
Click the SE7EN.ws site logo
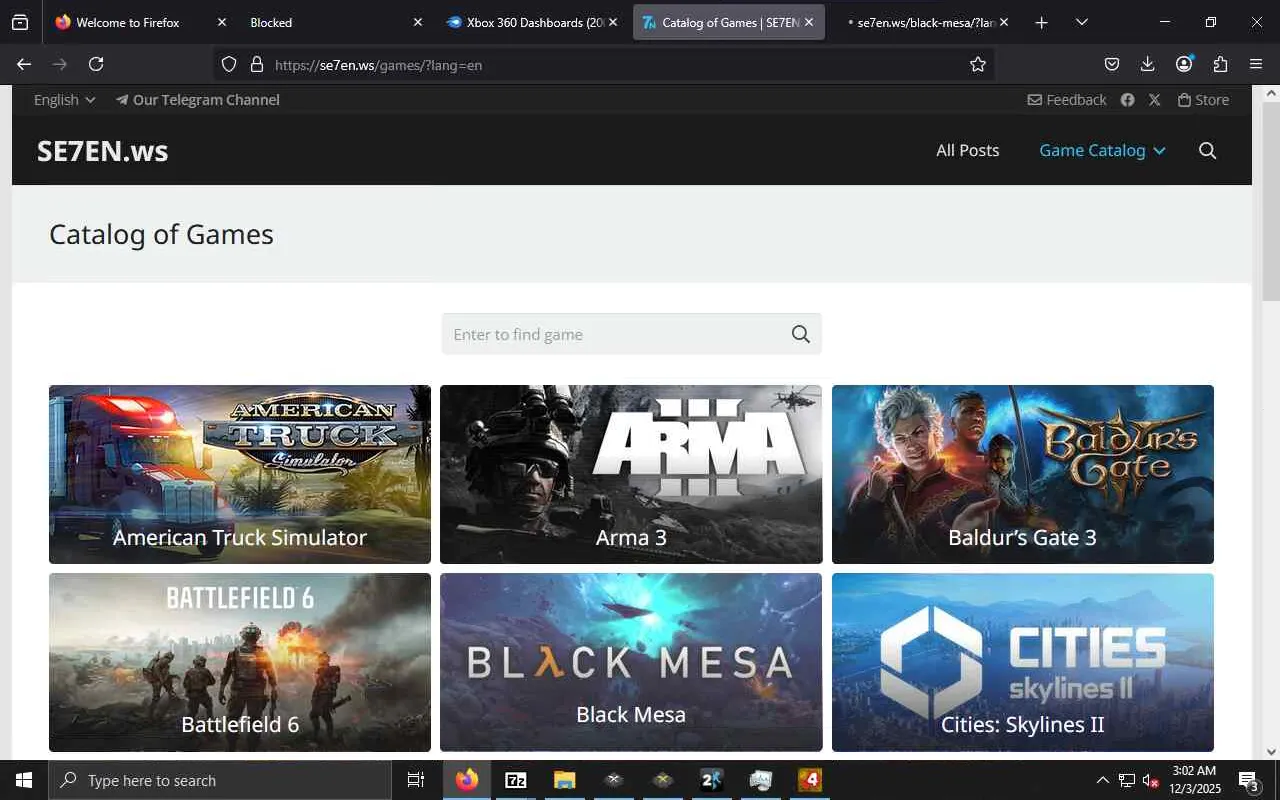click(102, 151)
